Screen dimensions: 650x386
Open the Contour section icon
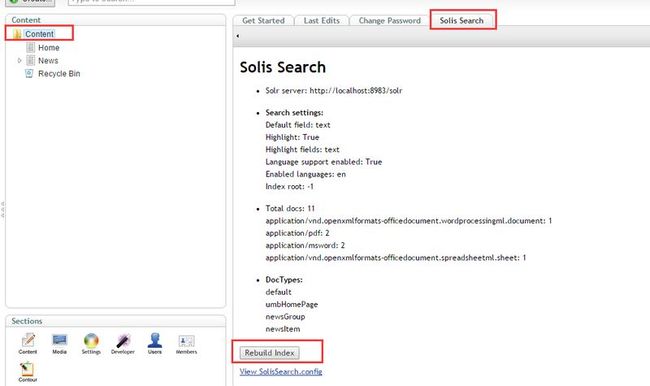[x=27, y=369]
